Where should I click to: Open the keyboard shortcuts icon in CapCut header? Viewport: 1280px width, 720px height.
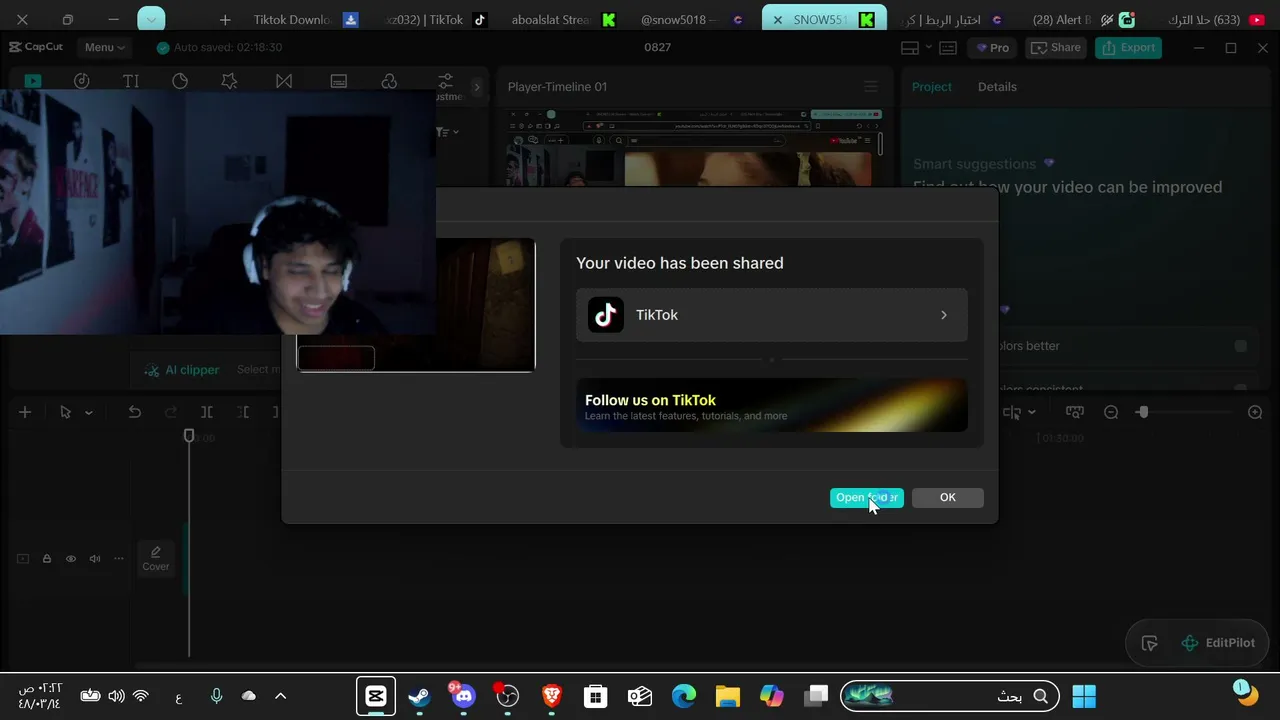pyautogui.click(x=948, y=47)
